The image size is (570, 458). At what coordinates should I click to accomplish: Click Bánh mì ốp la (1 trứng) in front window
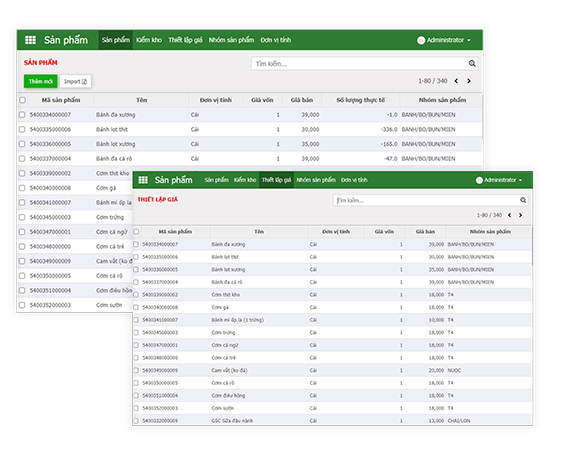(x=238, y=320)
